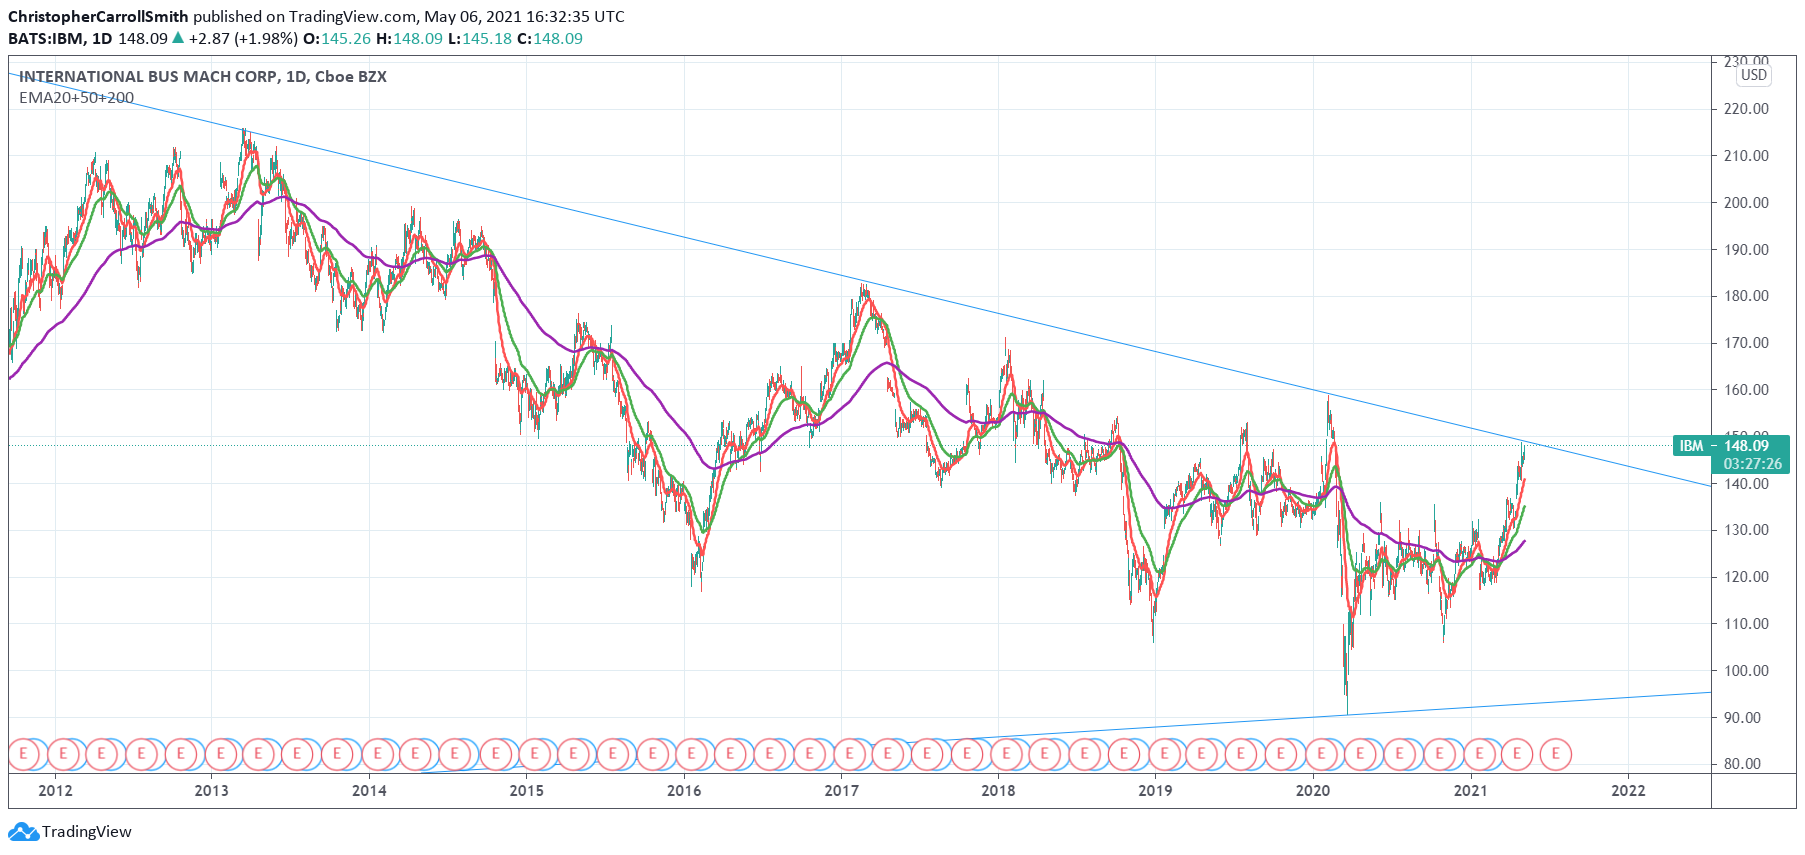This screenshot has width=1805, height=855.
Task: Click the 2013 year label on time axis
Action: [211, 791]
